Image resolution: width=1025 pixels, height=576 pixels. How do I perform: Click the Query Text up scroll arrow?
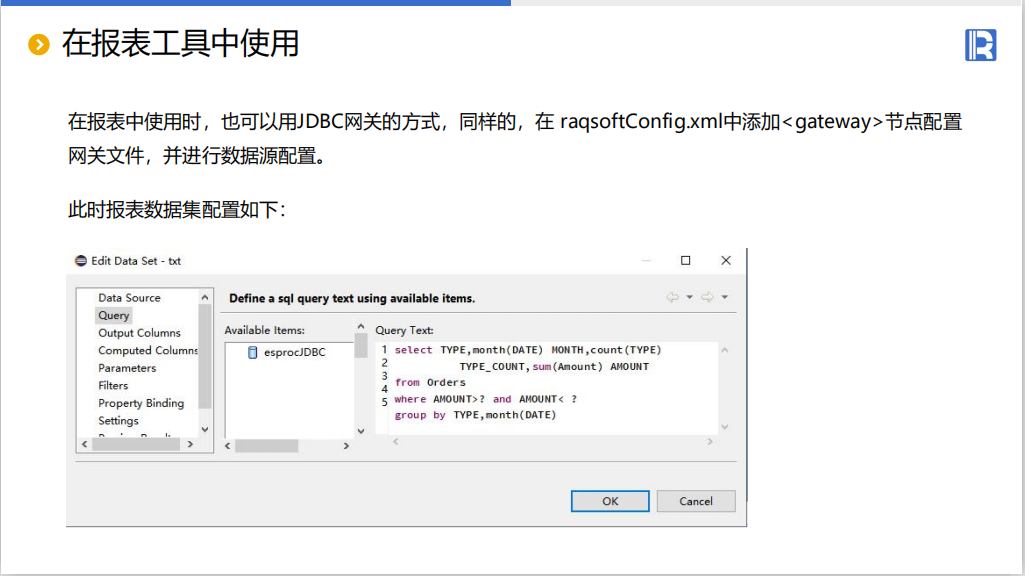tap(725, 350)
